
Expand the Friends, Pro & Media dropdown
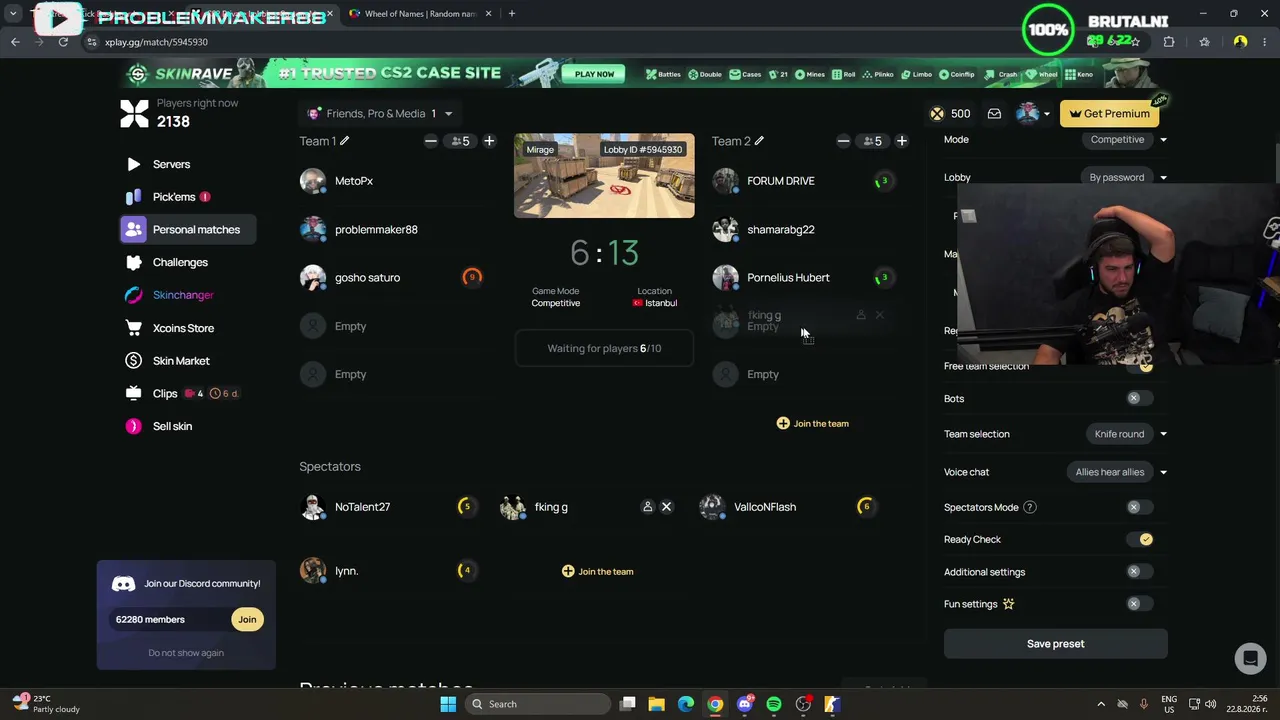[380, 114]
